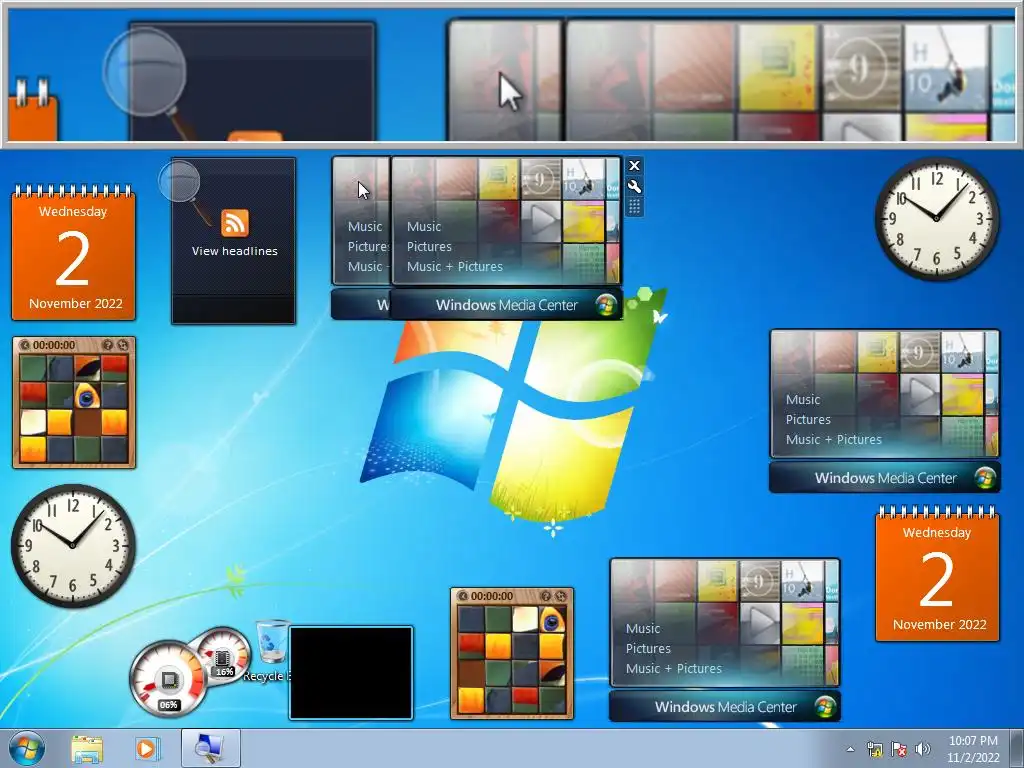Image resolution: width=1024 pixels, height=768 pixels.
Task: Open the Start menu orb
Action: click(x=27, y=748)
